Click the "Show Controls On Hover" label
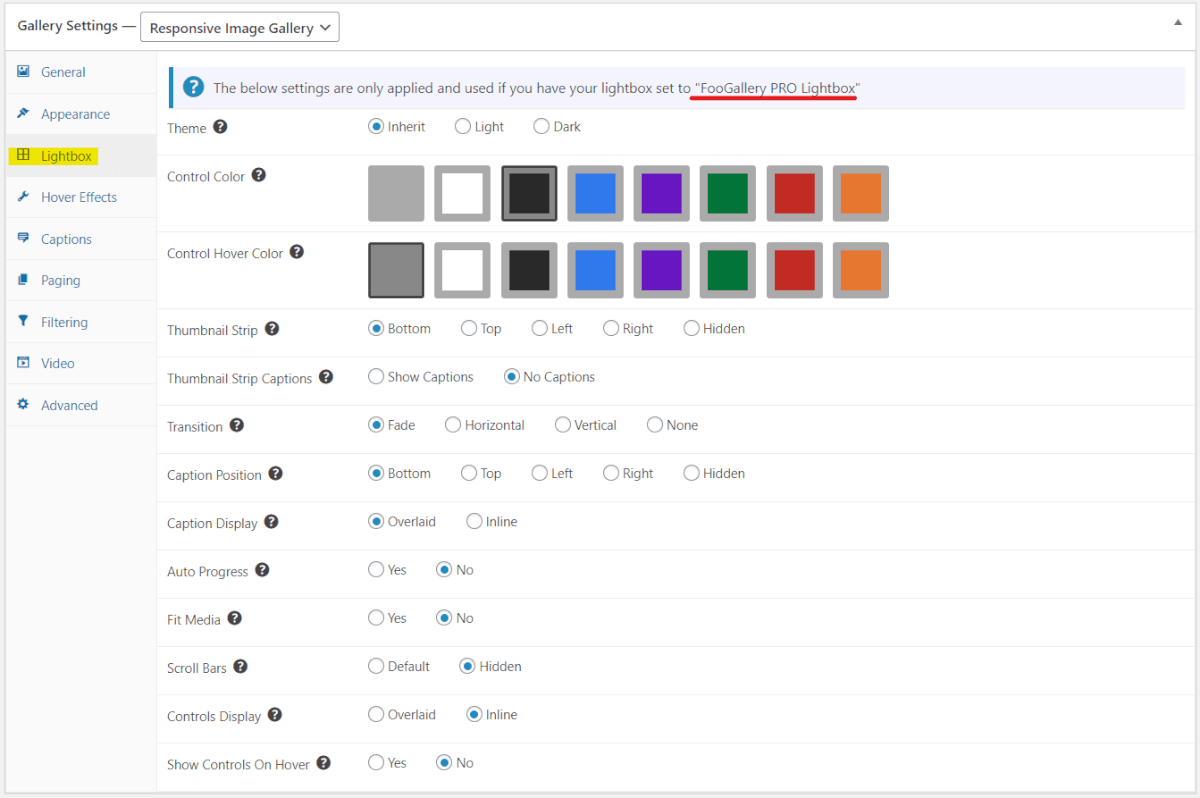This screenshot has width=1200, height=798. point(238,764)
